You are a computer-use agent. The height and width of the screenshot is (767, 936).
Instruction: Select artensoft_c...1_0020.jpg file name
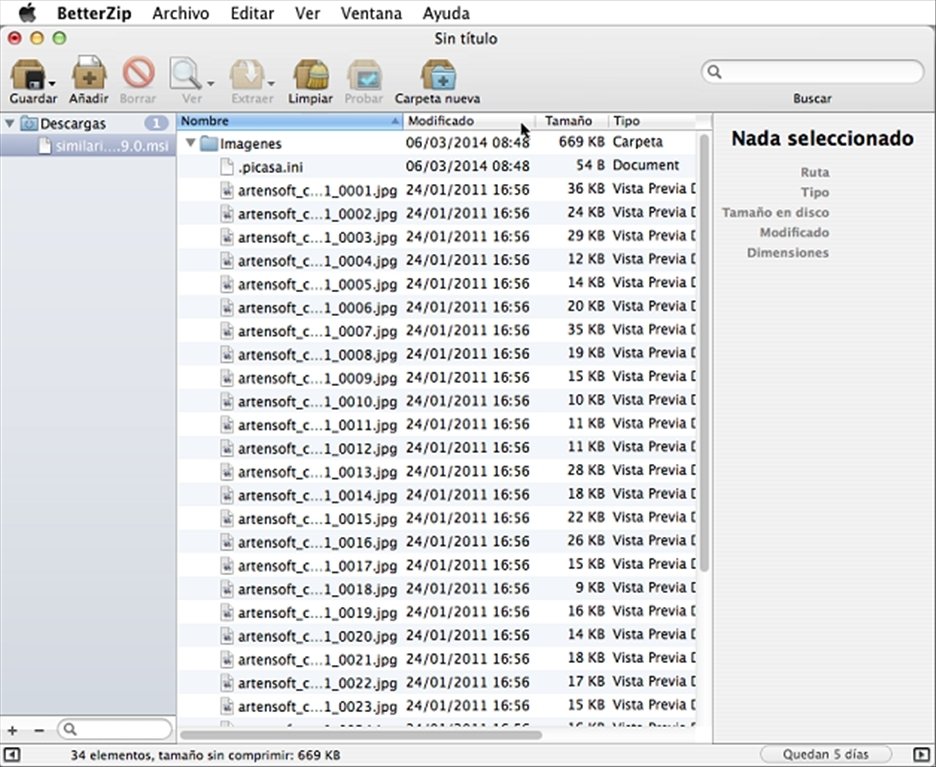(317, 636)
